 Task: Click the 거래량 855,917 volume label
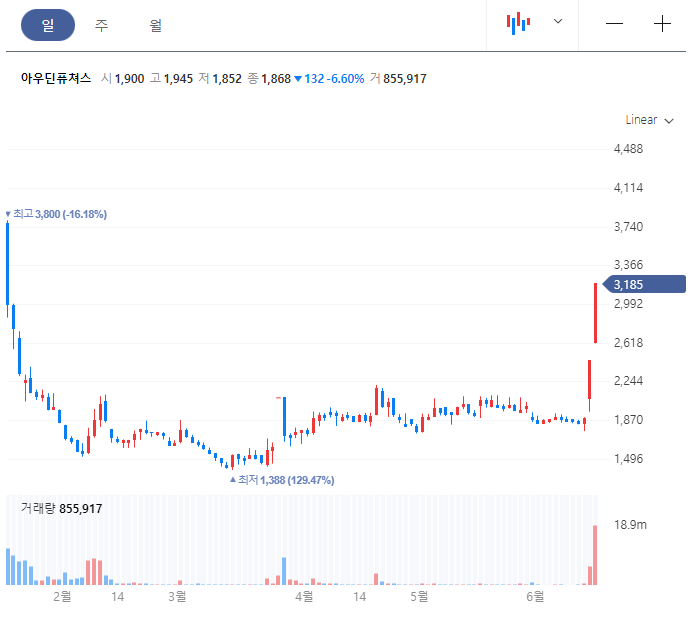coord(61,508)
